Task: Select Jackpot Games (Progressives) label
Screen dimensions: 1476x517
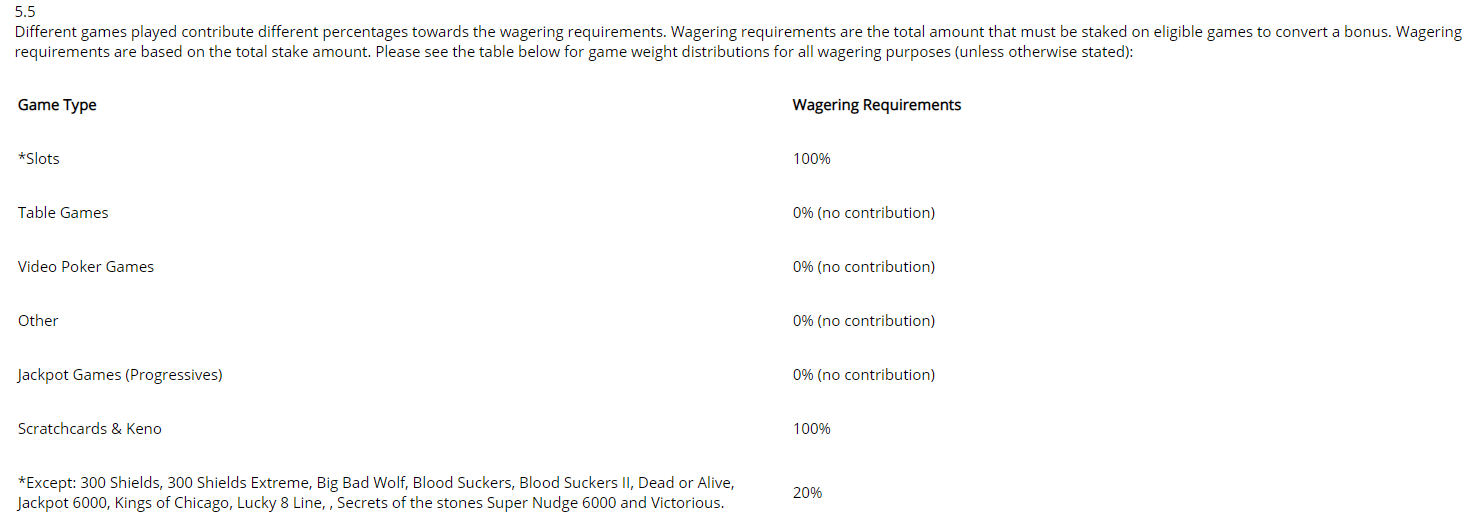Action: pyautogui.click(x=120, y=375)
